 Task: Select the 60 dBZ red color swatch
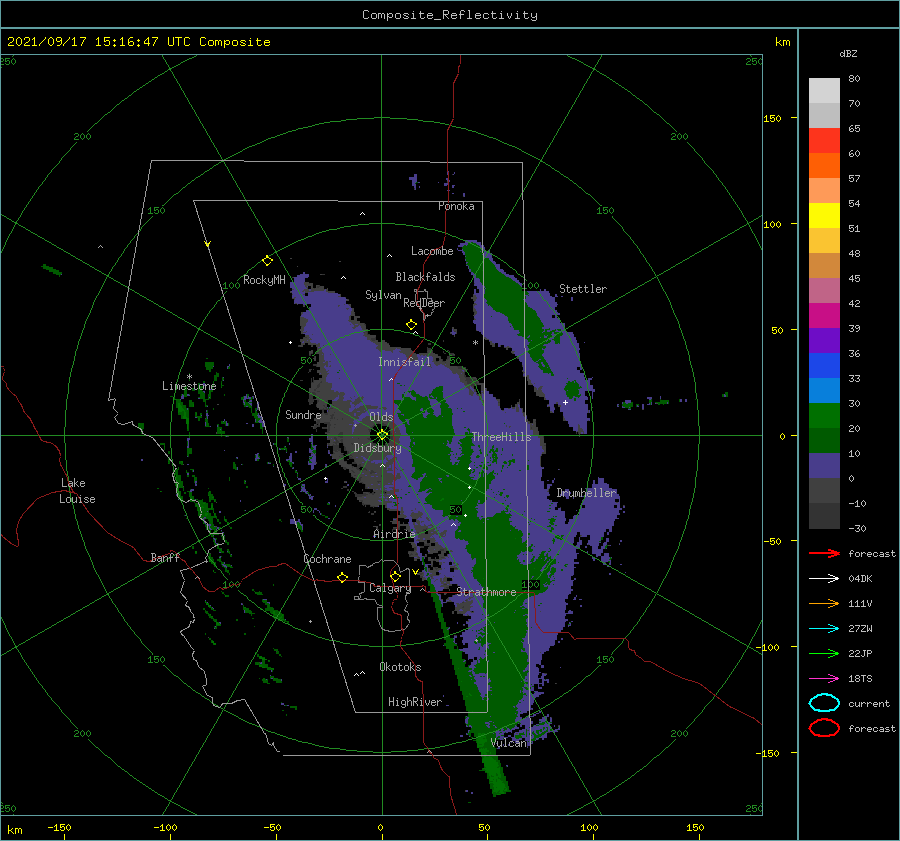click(x=824, y=141)
